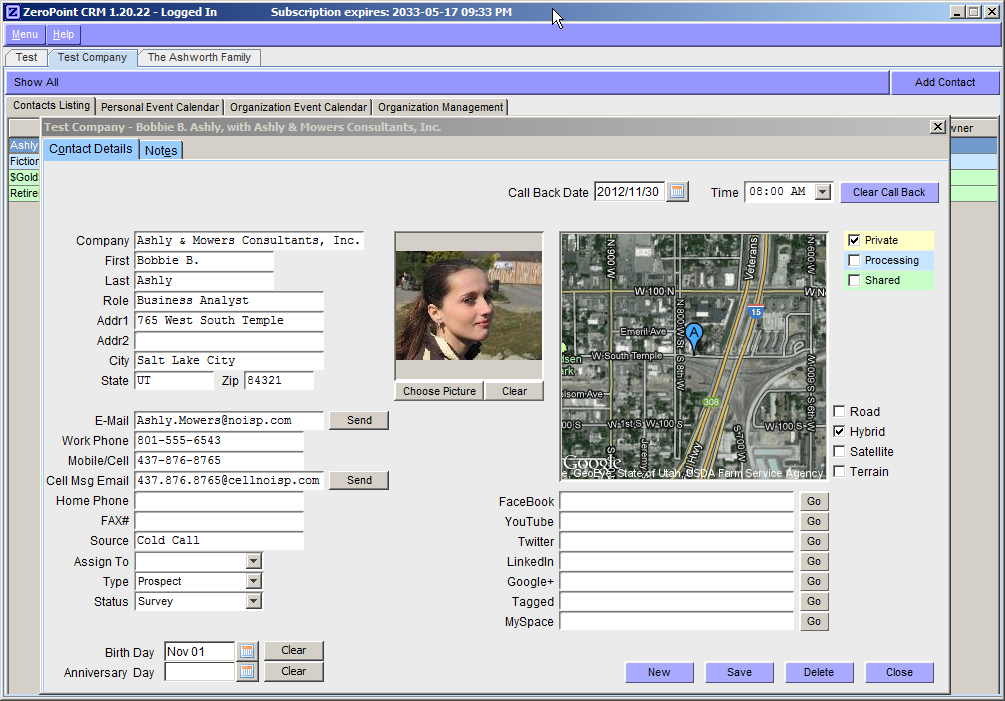Select the Fiction row in contacts list
This screenshot has width=1005, height=701.
(x=24, y=161)
